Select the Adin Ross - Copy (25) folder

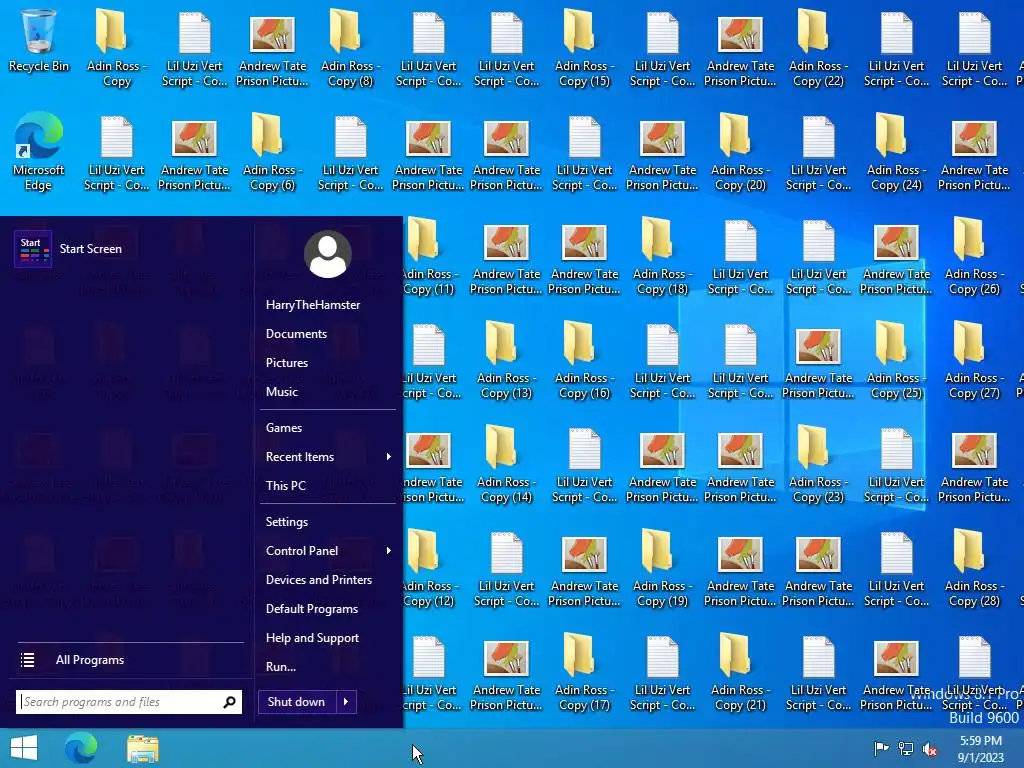[896, 360]
